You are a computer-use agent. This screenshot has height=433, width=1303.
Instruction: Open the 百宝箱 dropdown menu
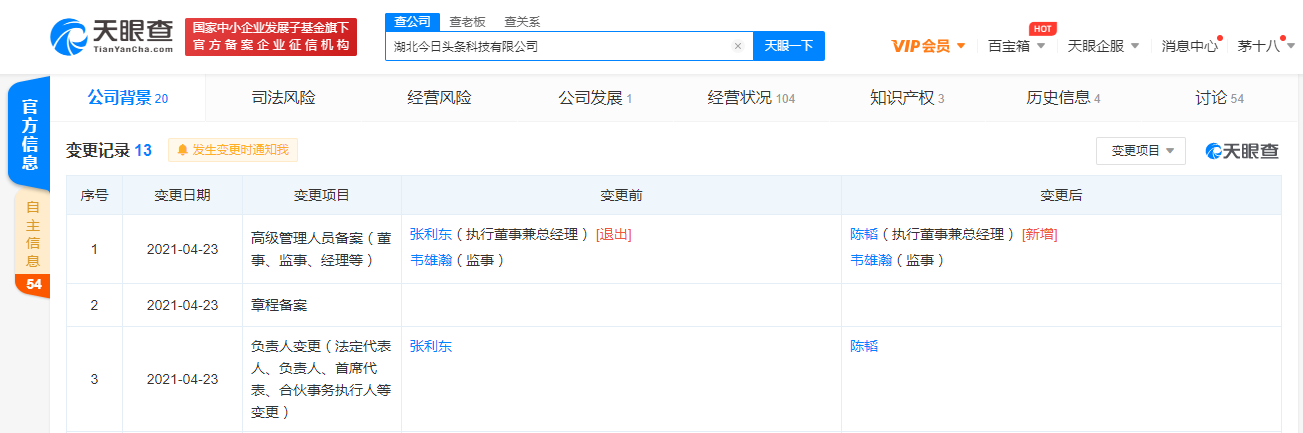coord(1016,46)
